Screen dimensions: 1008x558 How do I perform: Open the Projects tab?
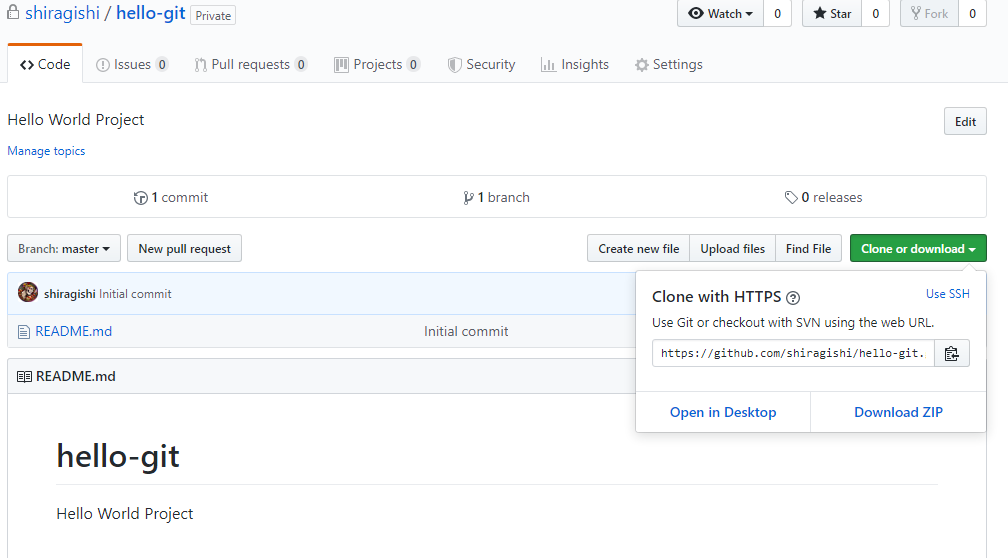click(x=377, y=64)
